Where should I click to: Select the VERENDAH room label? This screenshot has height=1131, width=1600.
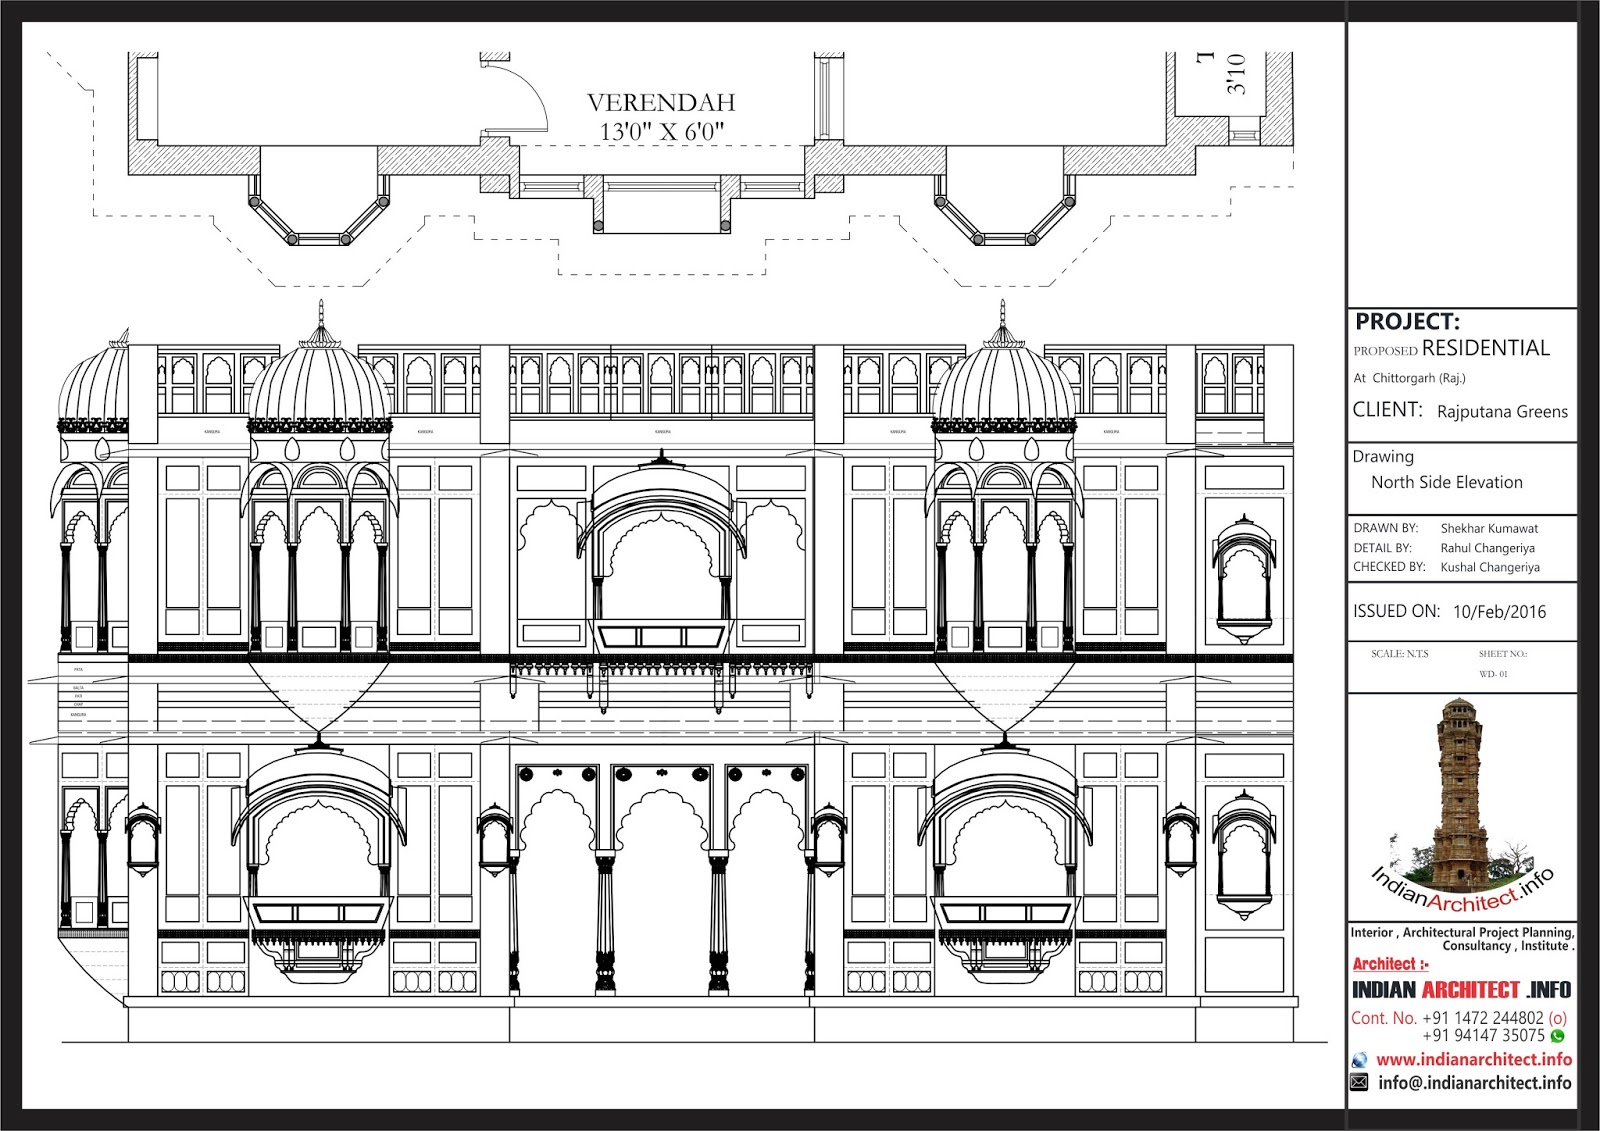pyautogui.click(x=661, y=103)
